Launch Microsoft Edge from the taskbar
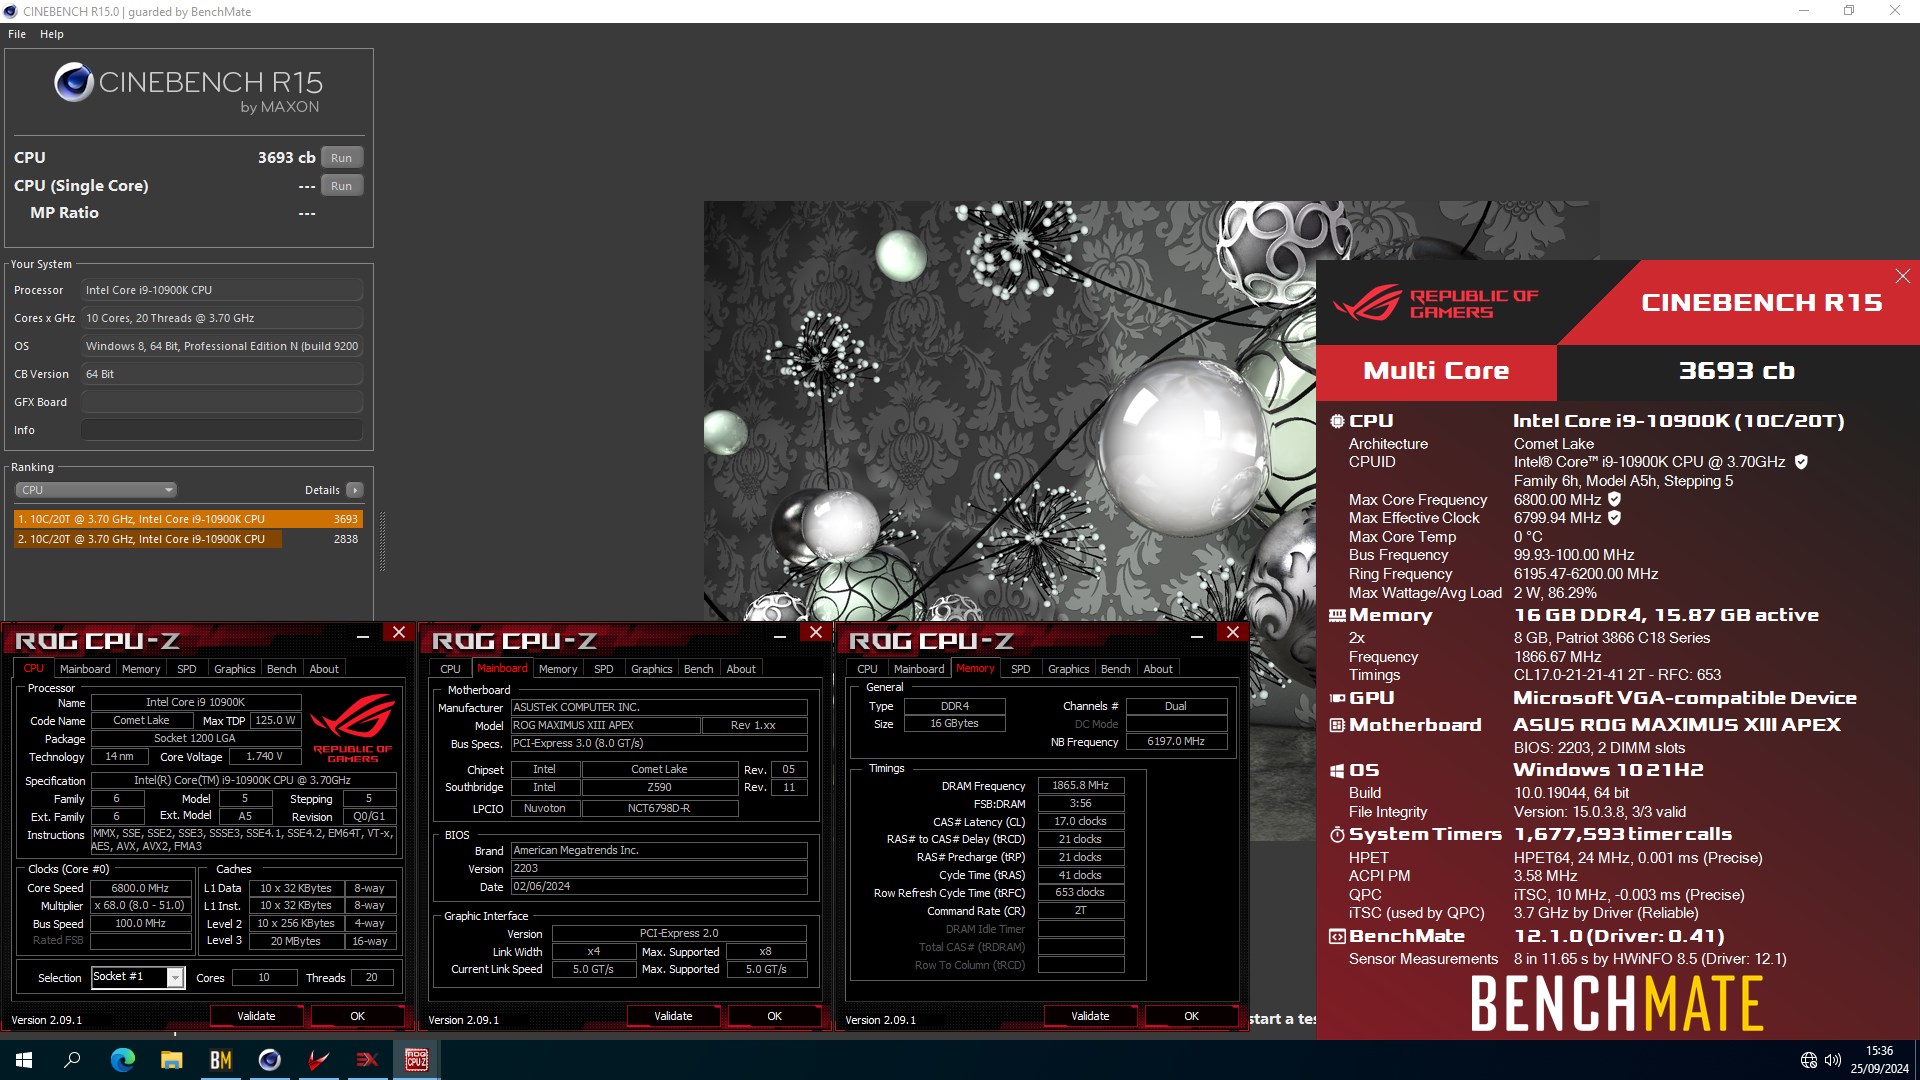The image size is (1920, 1080). coord(122,1060)
